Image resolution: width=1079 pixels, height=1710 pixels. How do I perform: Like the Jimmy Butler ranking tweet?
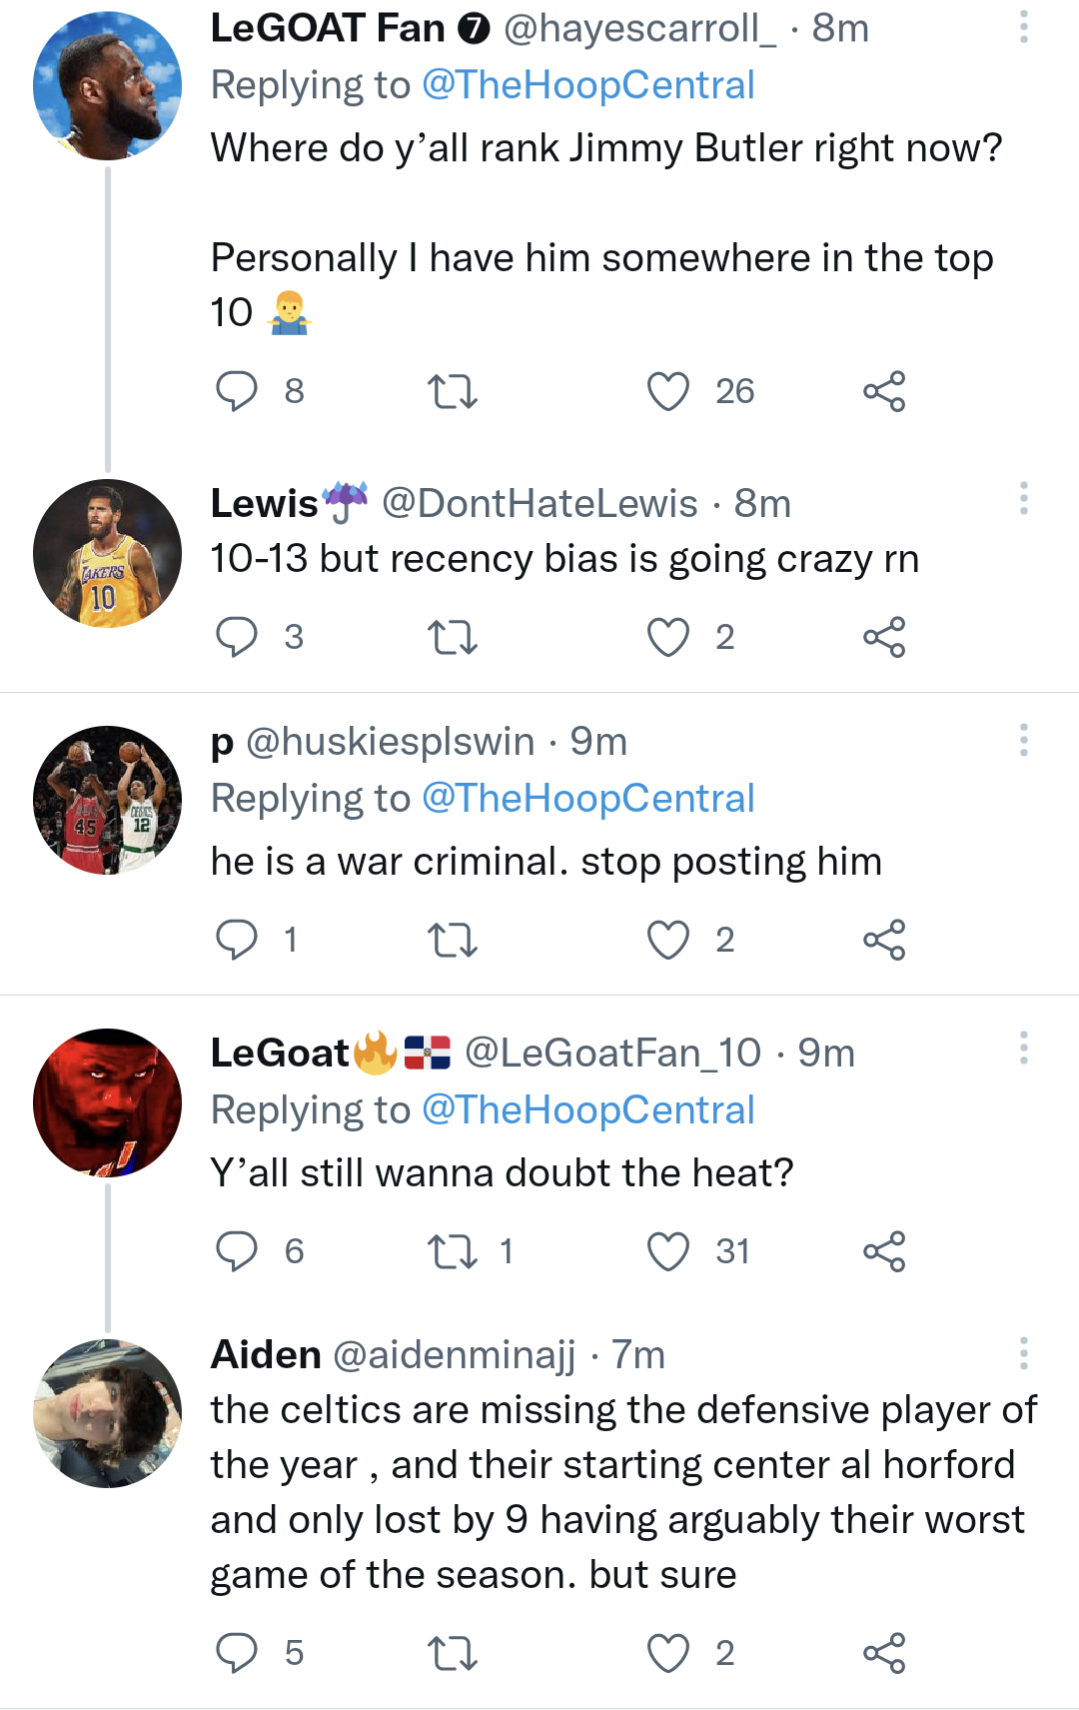click(668, 391)
